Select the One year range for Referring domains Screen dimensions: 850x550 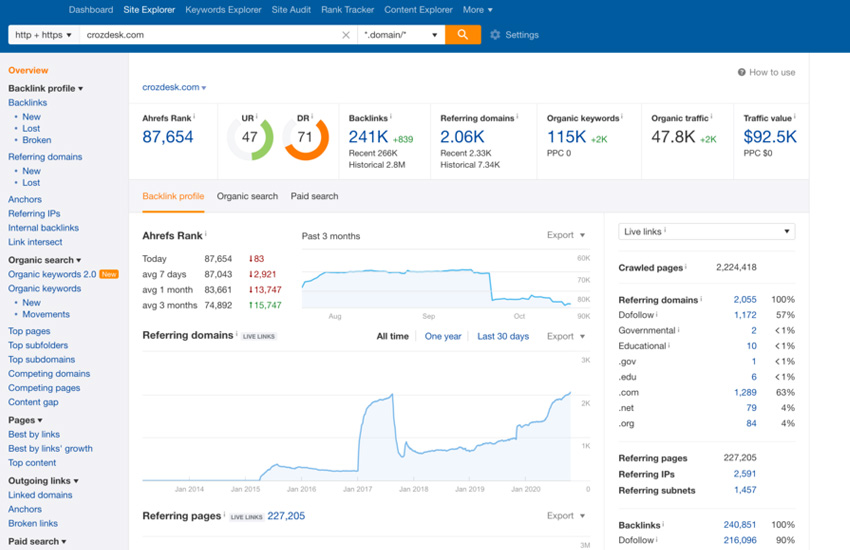pos(443,336)
